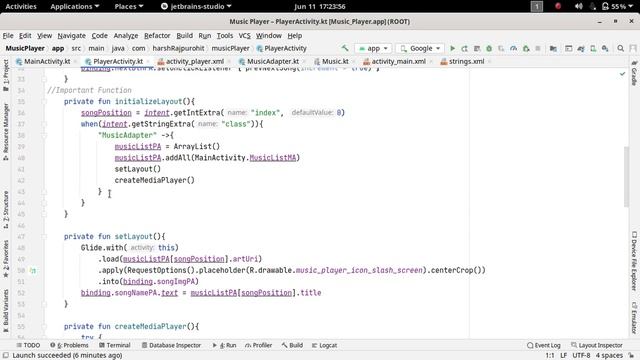This screenshot has height=360, width=640.
Task: Click the user account icon at toolbar end
Action: pyautogui.click(x=633, y=48)
